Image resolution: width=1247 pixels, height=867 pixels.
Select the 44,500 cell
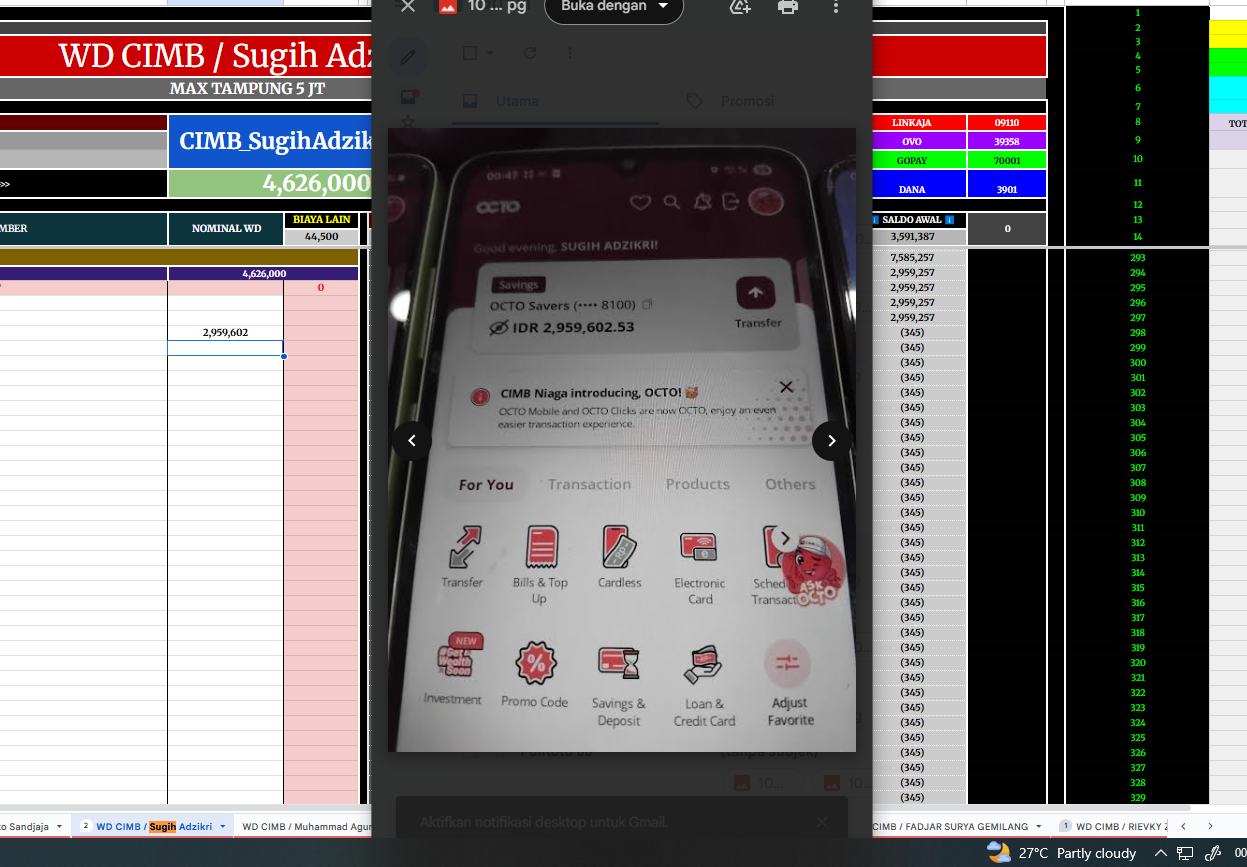(x=321, y=237)
